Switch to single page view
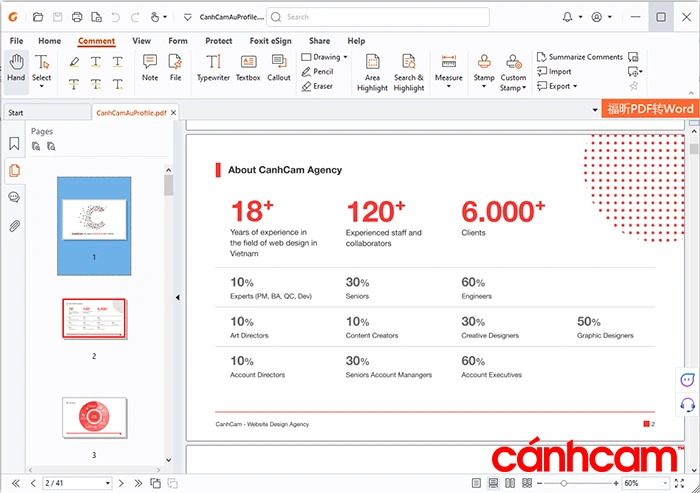 tap(476, 483)
